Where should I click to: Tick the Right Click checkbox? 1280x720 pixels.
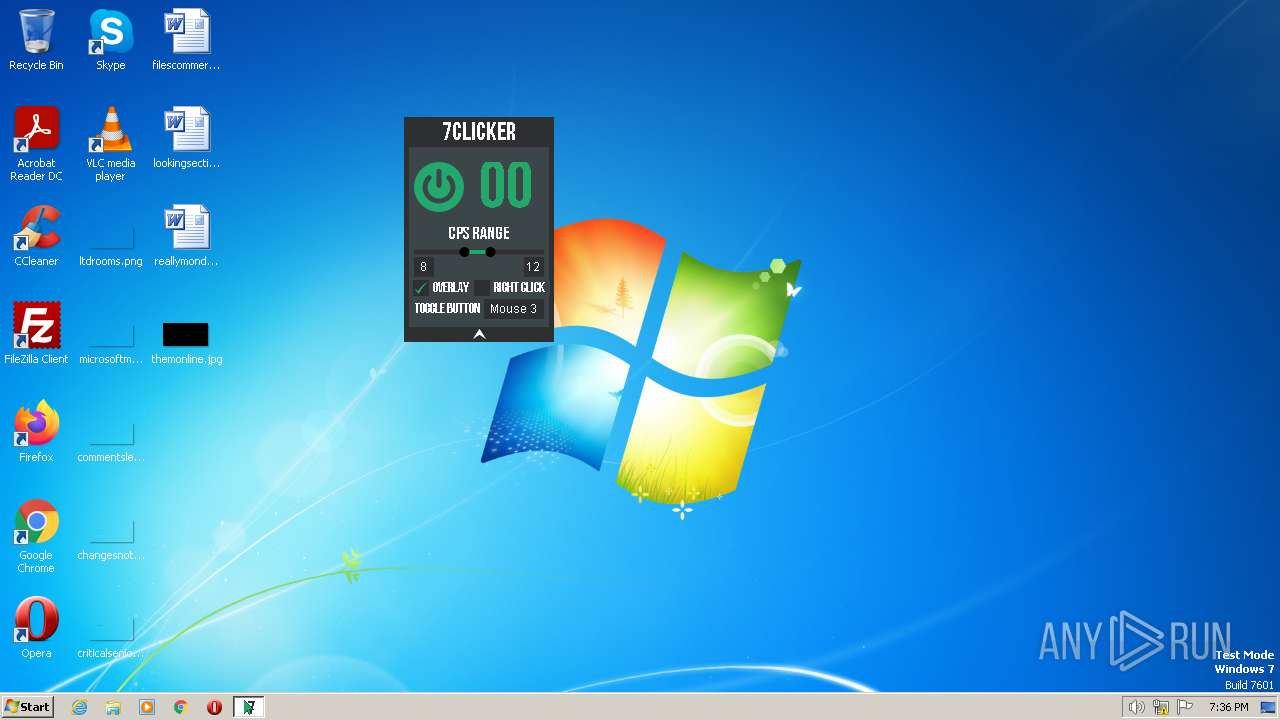484,288
